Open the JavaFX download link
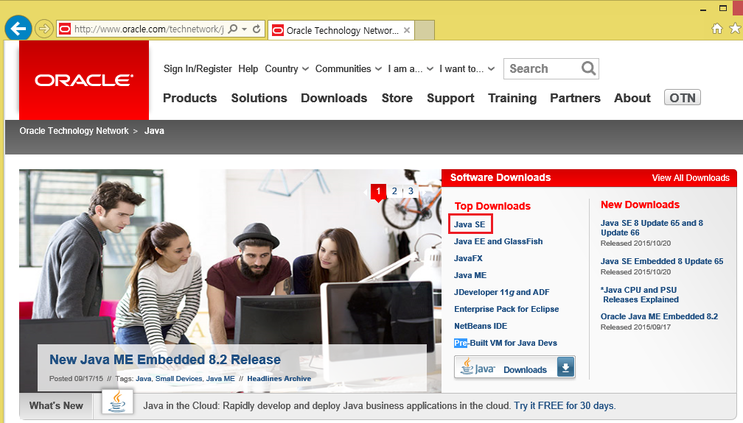The height and width of the screenshot is (423, 743). pyautogui.click(x=468, y=259)
